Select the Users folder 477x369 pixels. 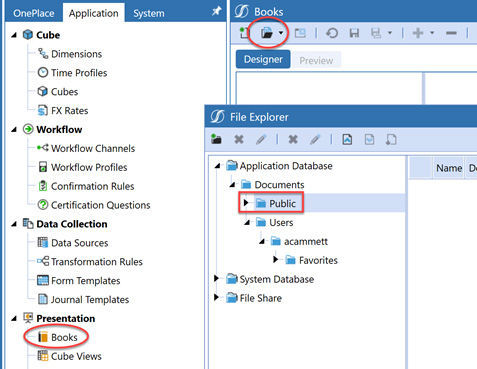point(281,222)
